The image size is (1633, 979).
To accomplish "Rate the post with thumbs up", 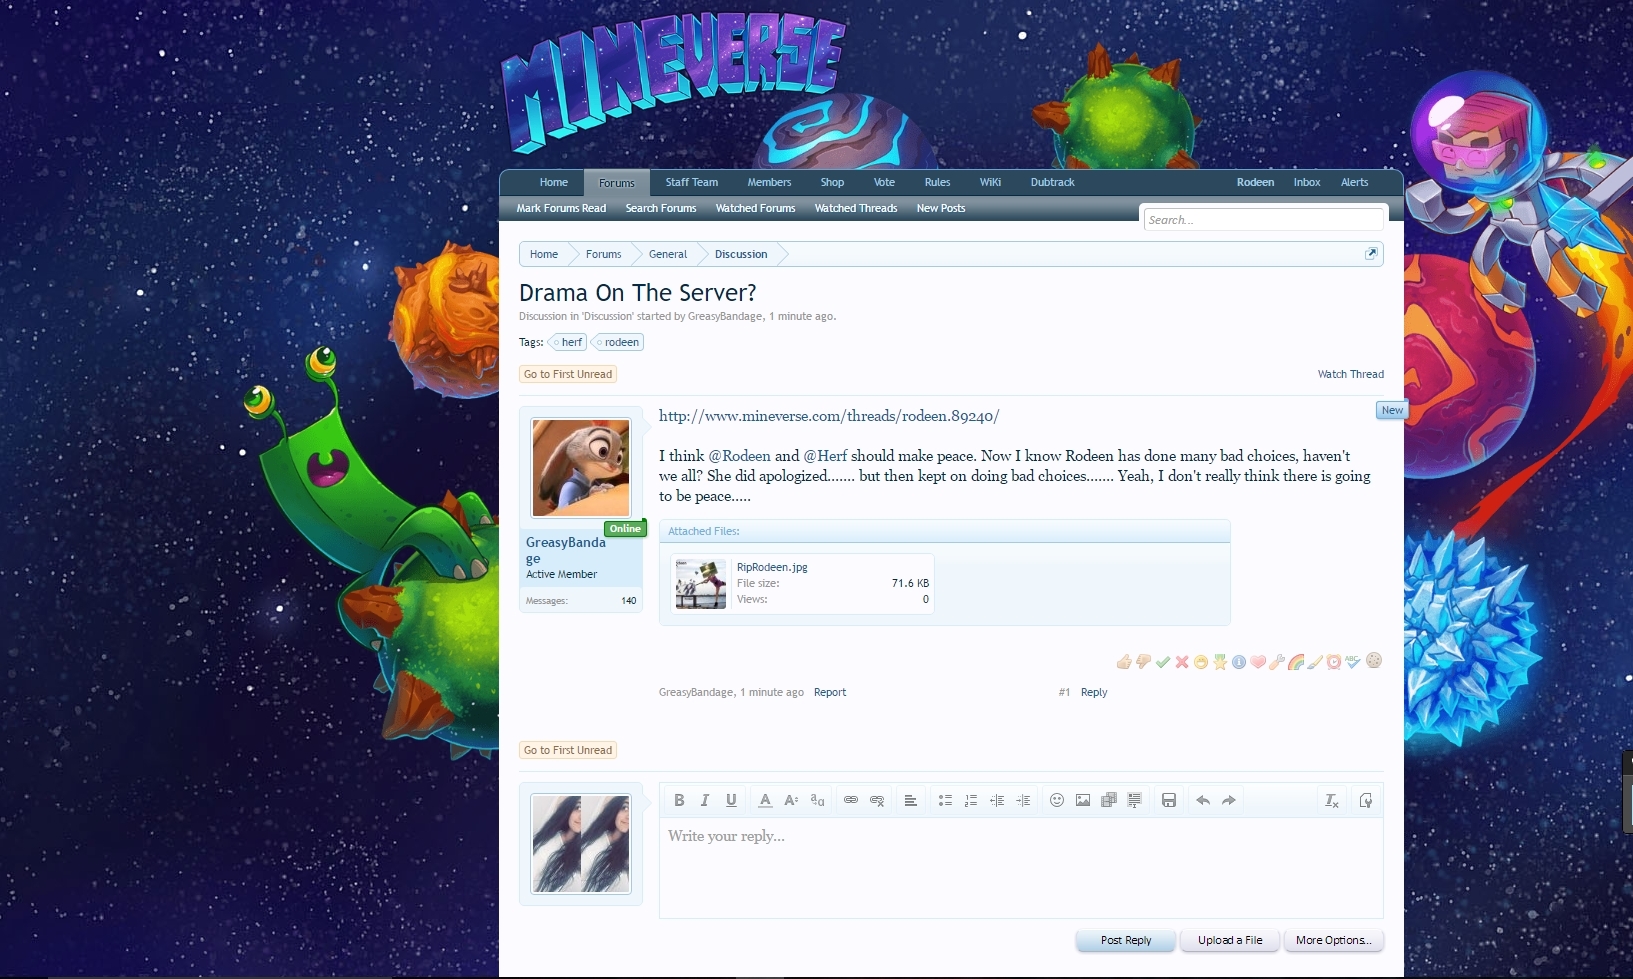I will [1124, 662].
